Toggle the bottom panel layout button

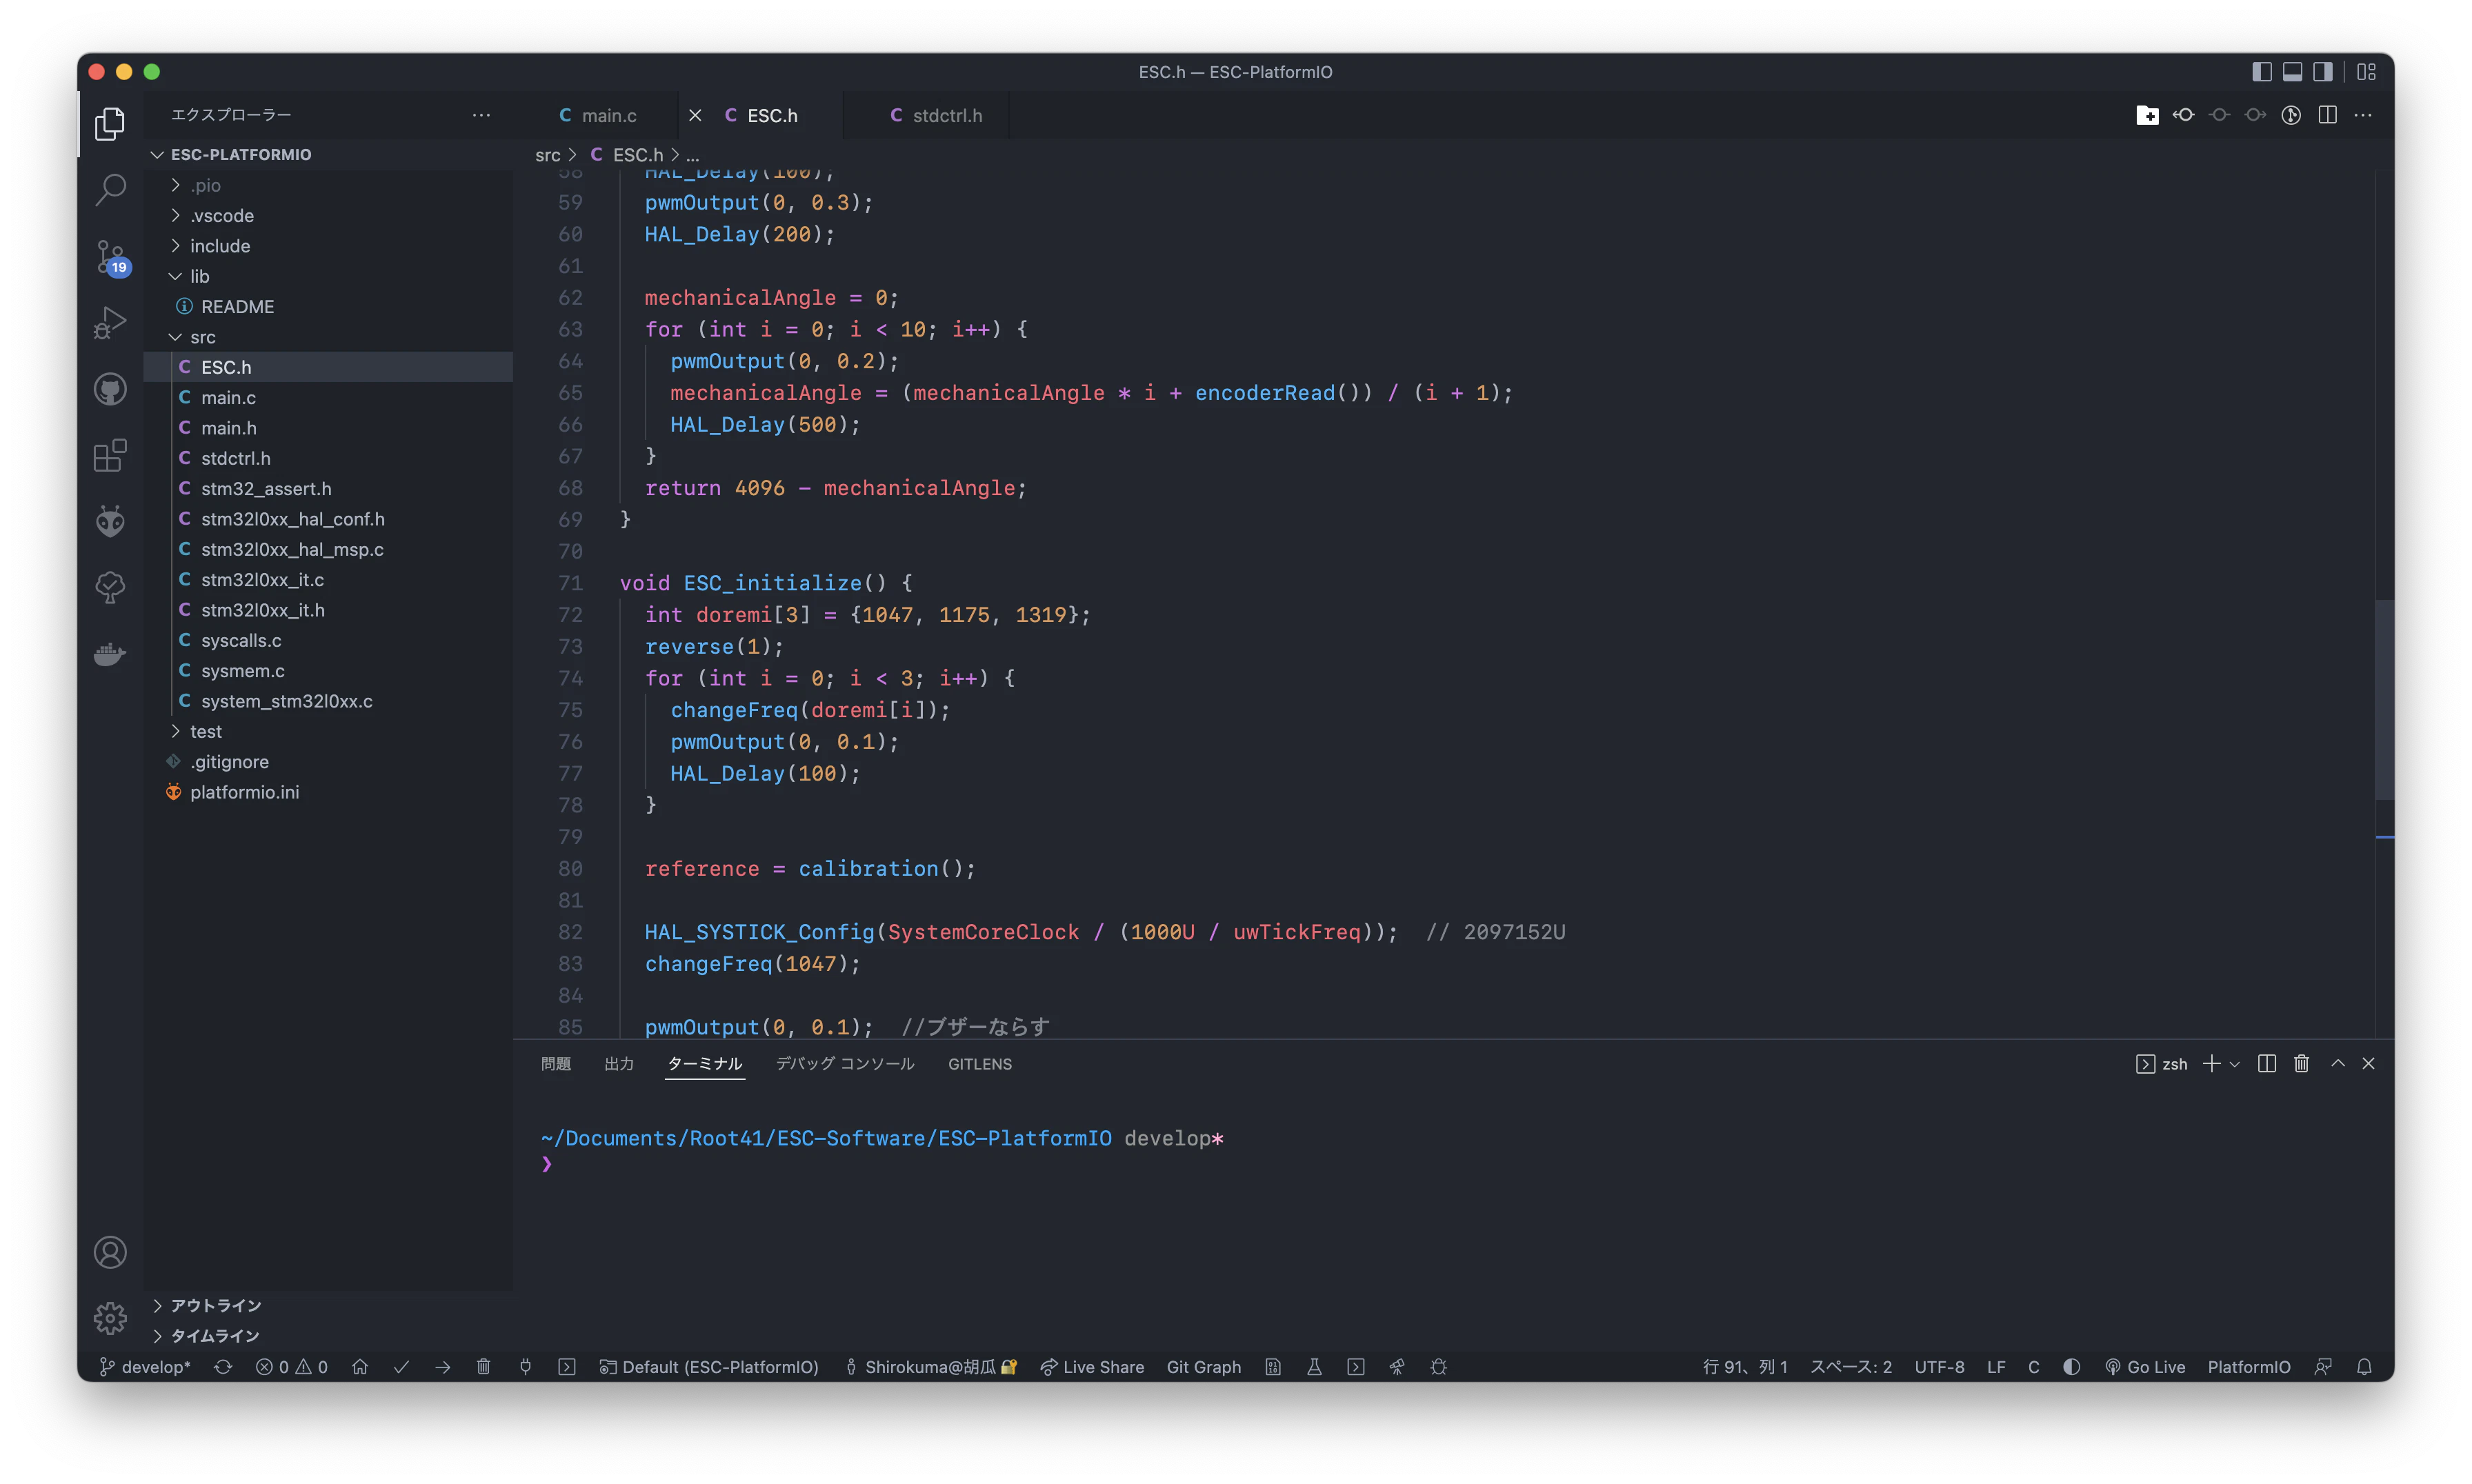pos(2292,72)
